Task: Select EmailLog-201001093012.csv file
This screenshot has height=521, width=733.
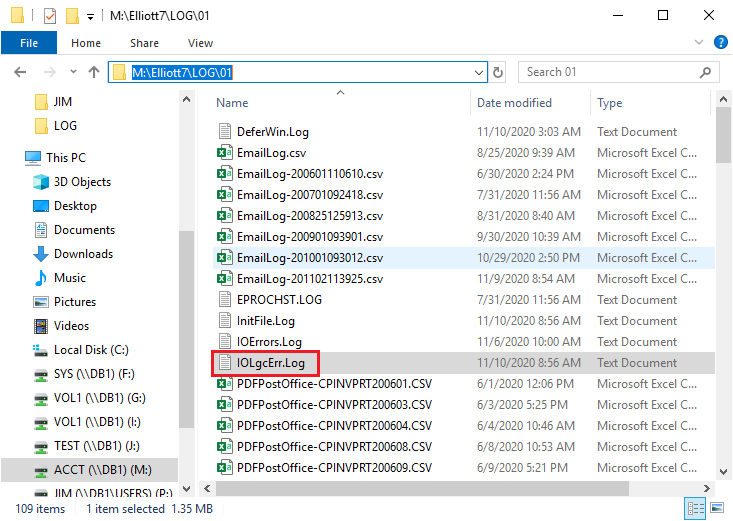Action: pos(310,258)
